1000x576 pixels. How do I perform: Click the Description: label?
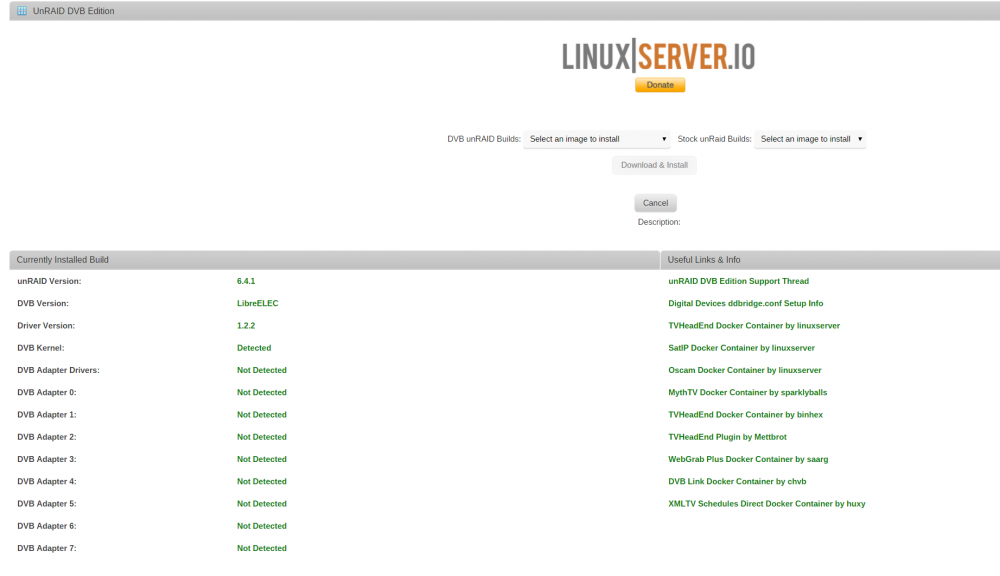click(659, 222)
